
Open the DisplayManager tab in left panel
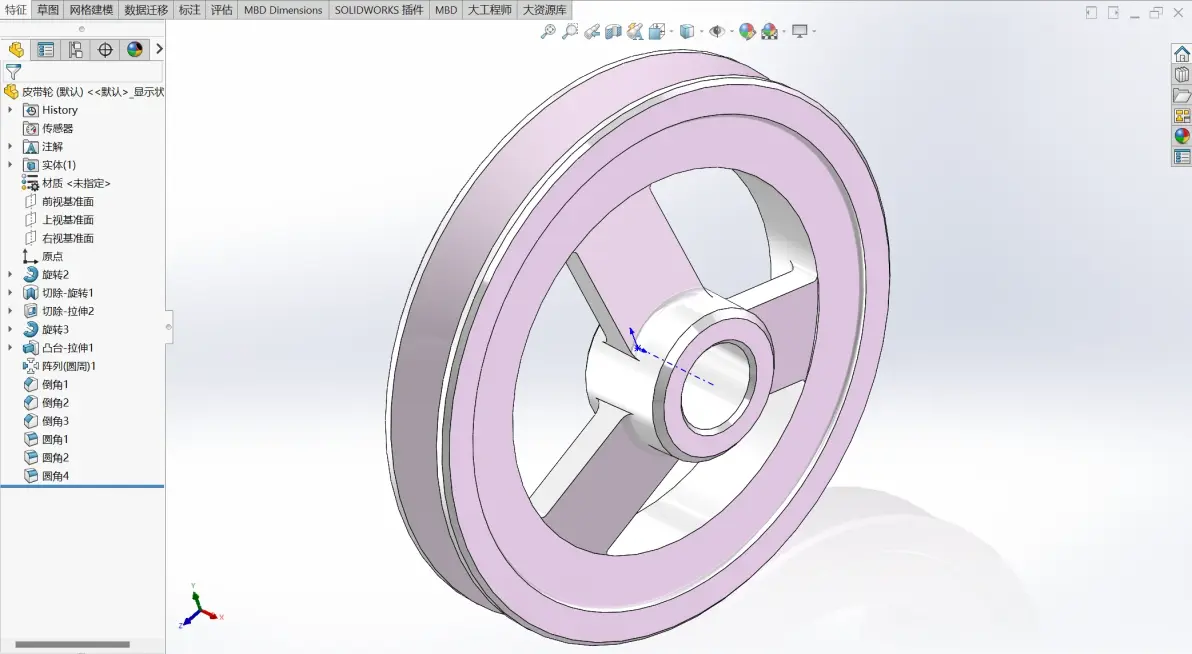pos(135,49)
